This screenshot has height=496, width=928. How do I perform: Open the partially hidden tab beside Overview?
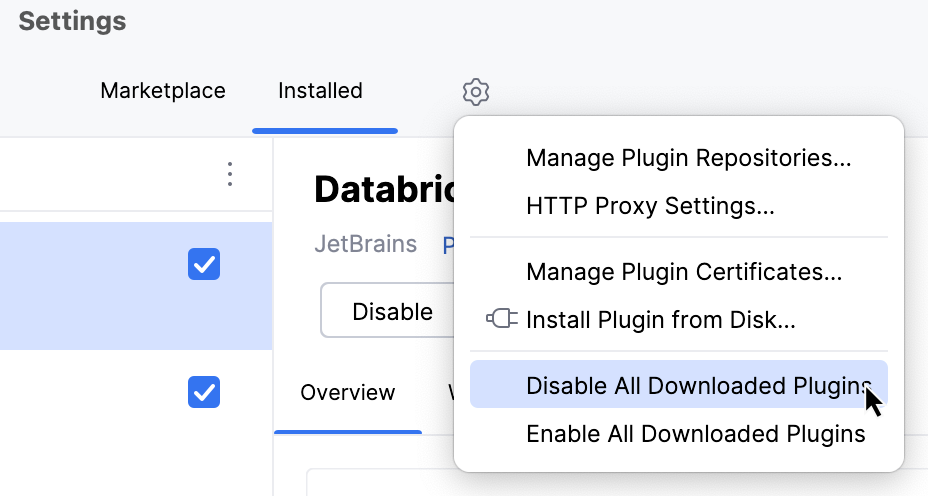pos(450,392)
